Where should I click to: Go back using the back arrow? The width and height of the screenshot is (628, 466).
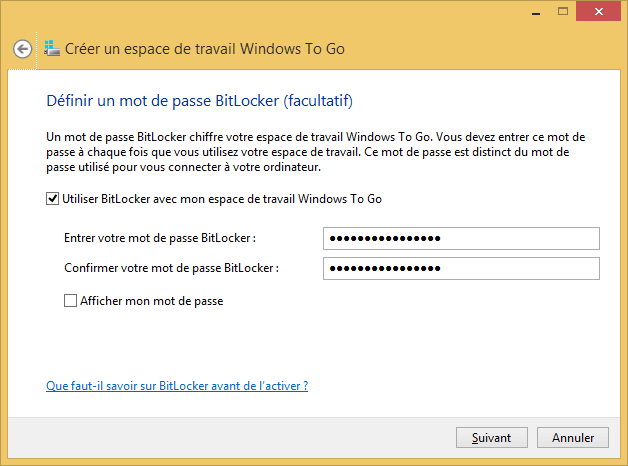[x=22, y=49]
